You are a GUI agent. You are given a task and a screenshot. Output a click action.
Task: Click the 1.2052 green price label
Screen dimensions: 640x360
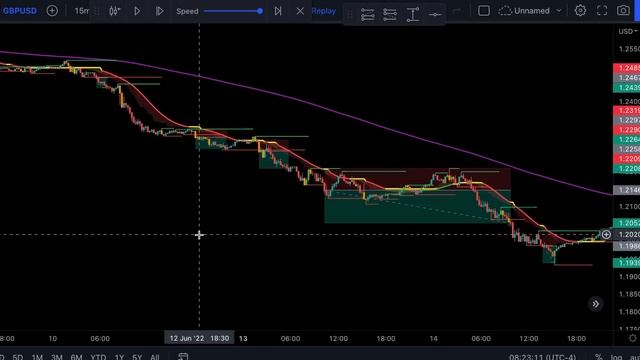pos(627,223)
